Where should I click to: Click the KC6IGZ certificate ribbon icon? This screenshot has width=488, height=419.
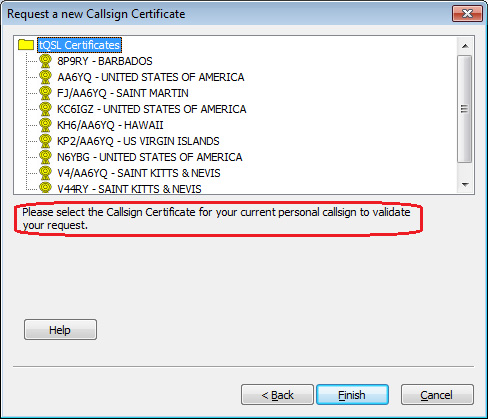click(x=45, y=109)
